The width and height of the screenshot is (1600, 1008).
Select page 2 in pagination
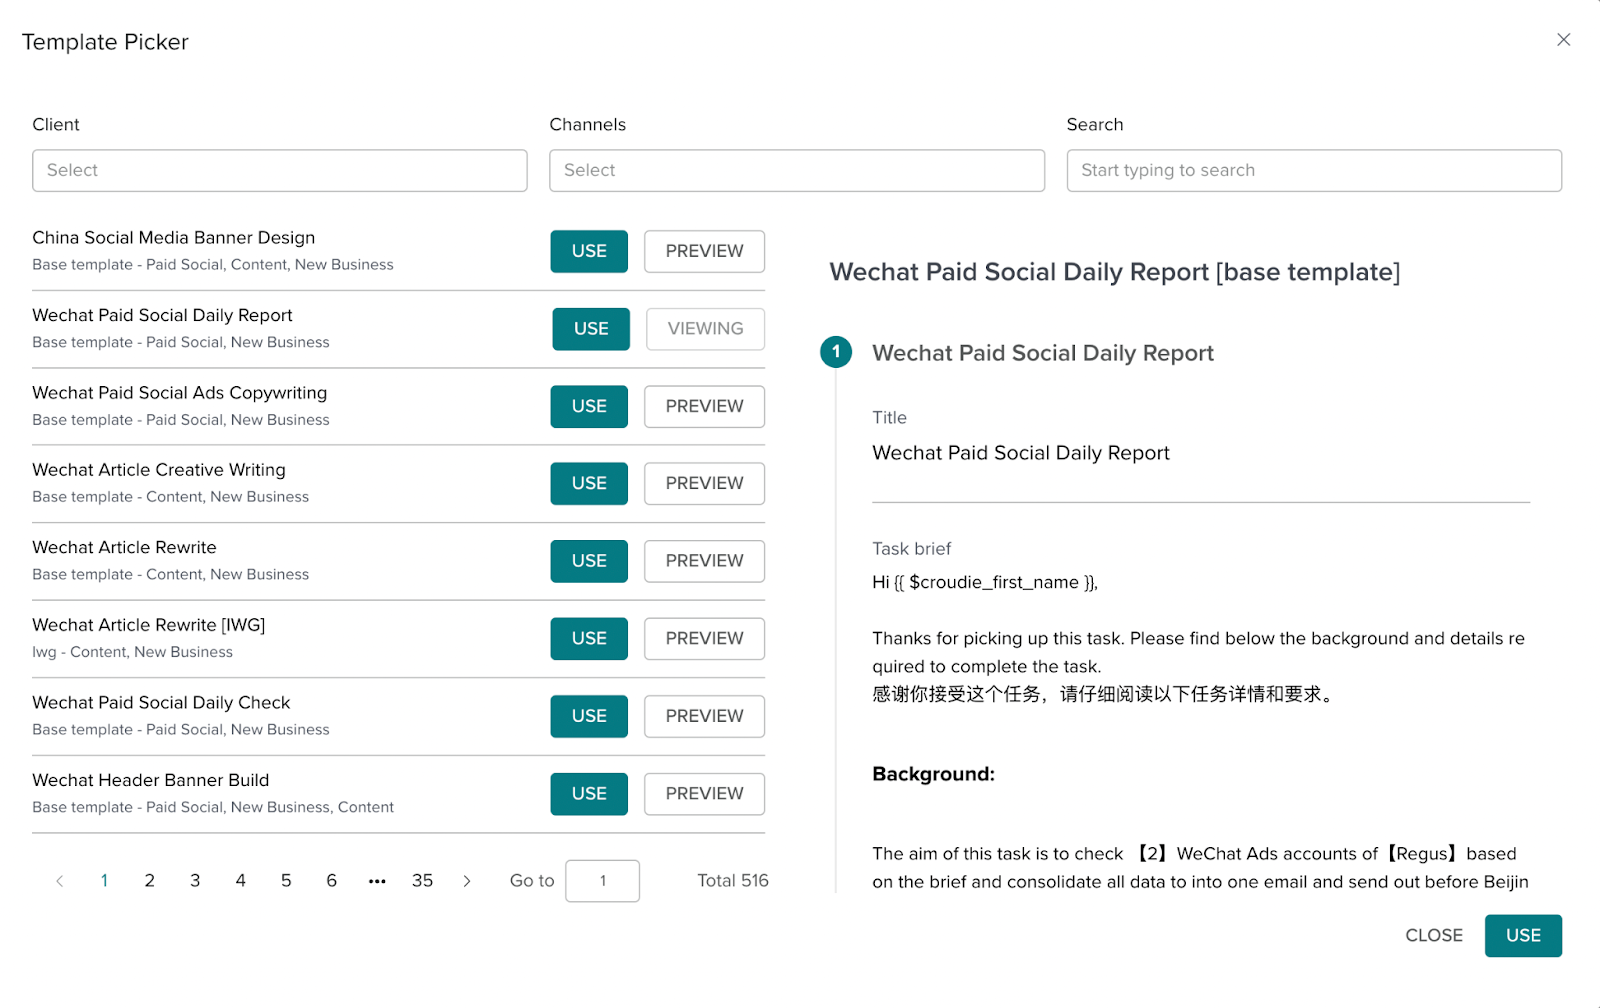click(150, 881)
